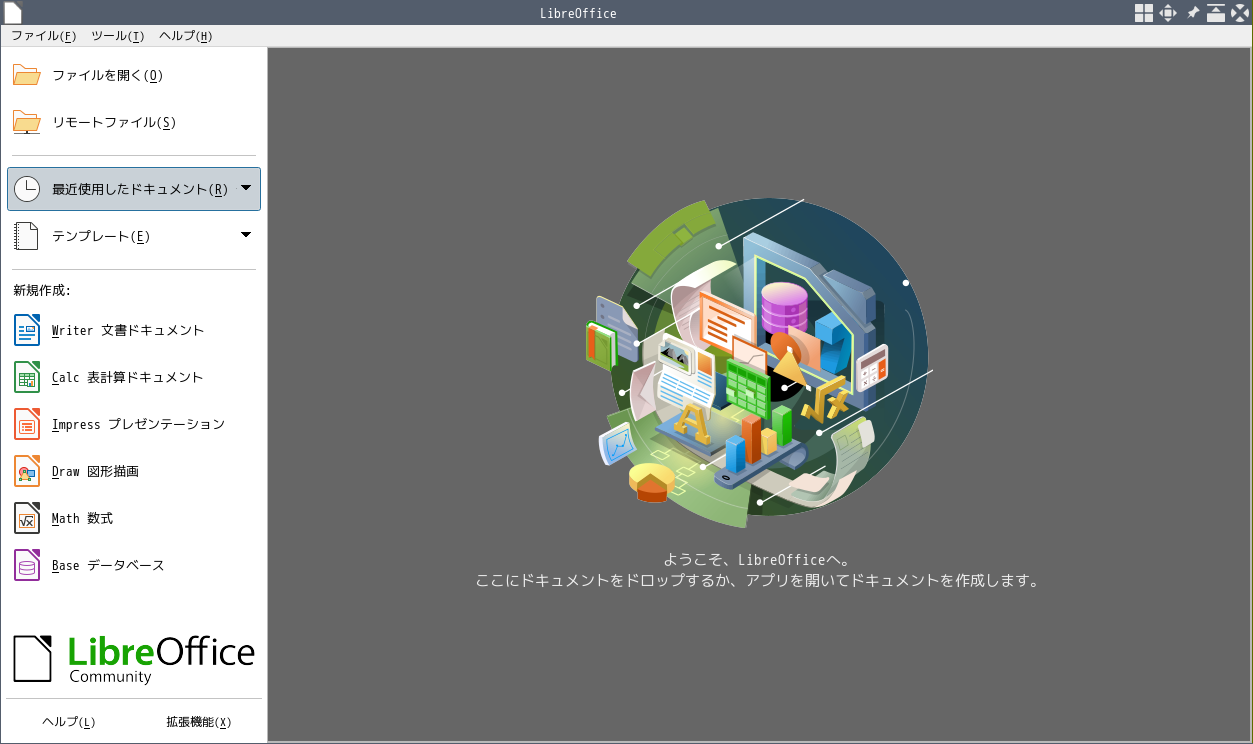Expand the templates dropdown arrow

[x=246, y=235]
